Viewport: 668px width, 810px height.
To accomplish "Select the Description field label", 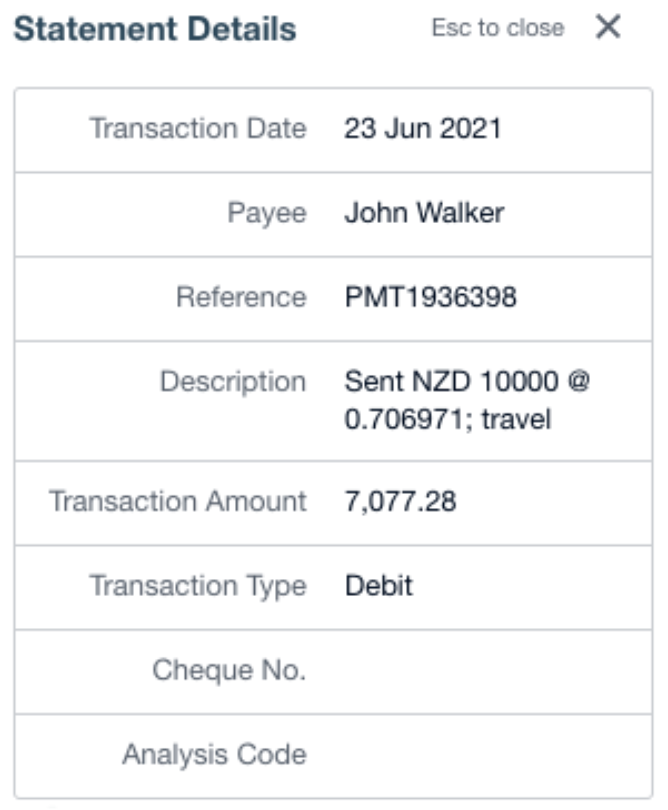I will click(233, 382).
